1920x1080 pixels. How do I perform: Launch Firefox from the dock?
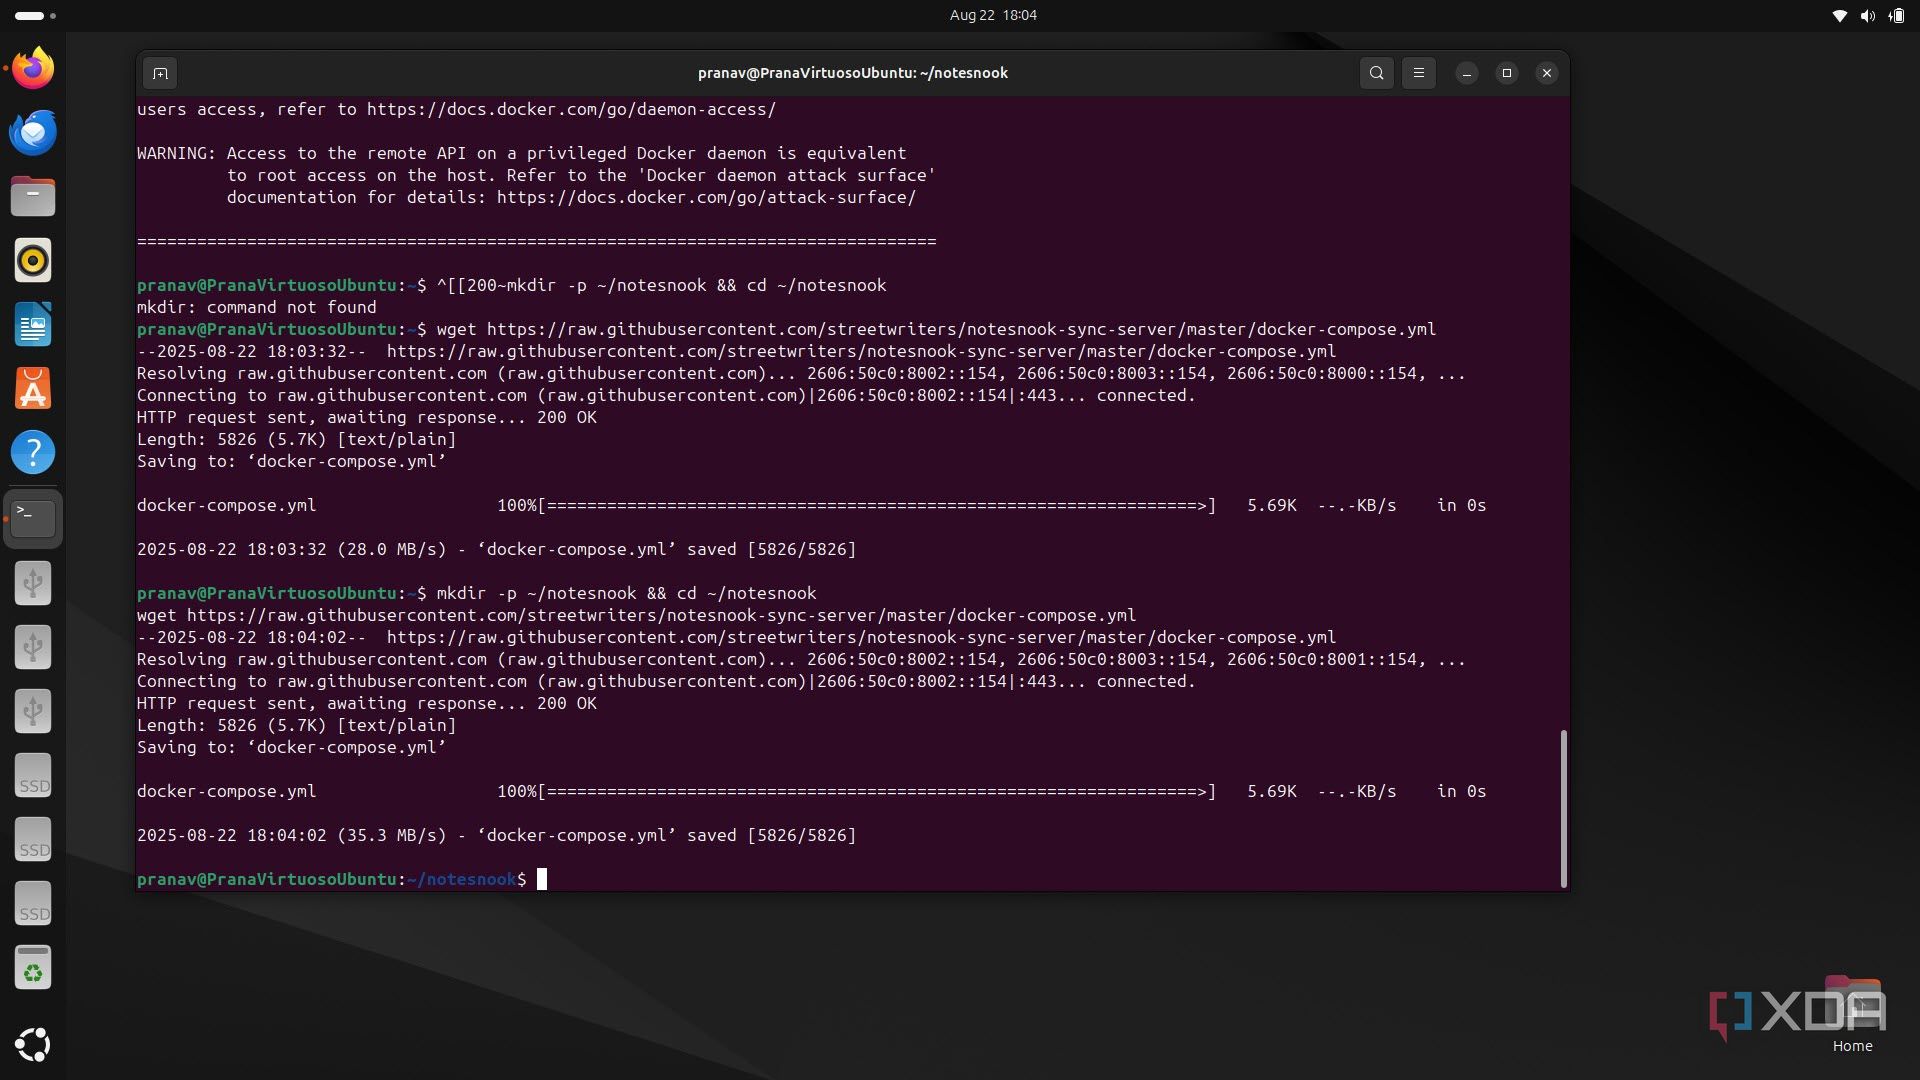point(33,68)
